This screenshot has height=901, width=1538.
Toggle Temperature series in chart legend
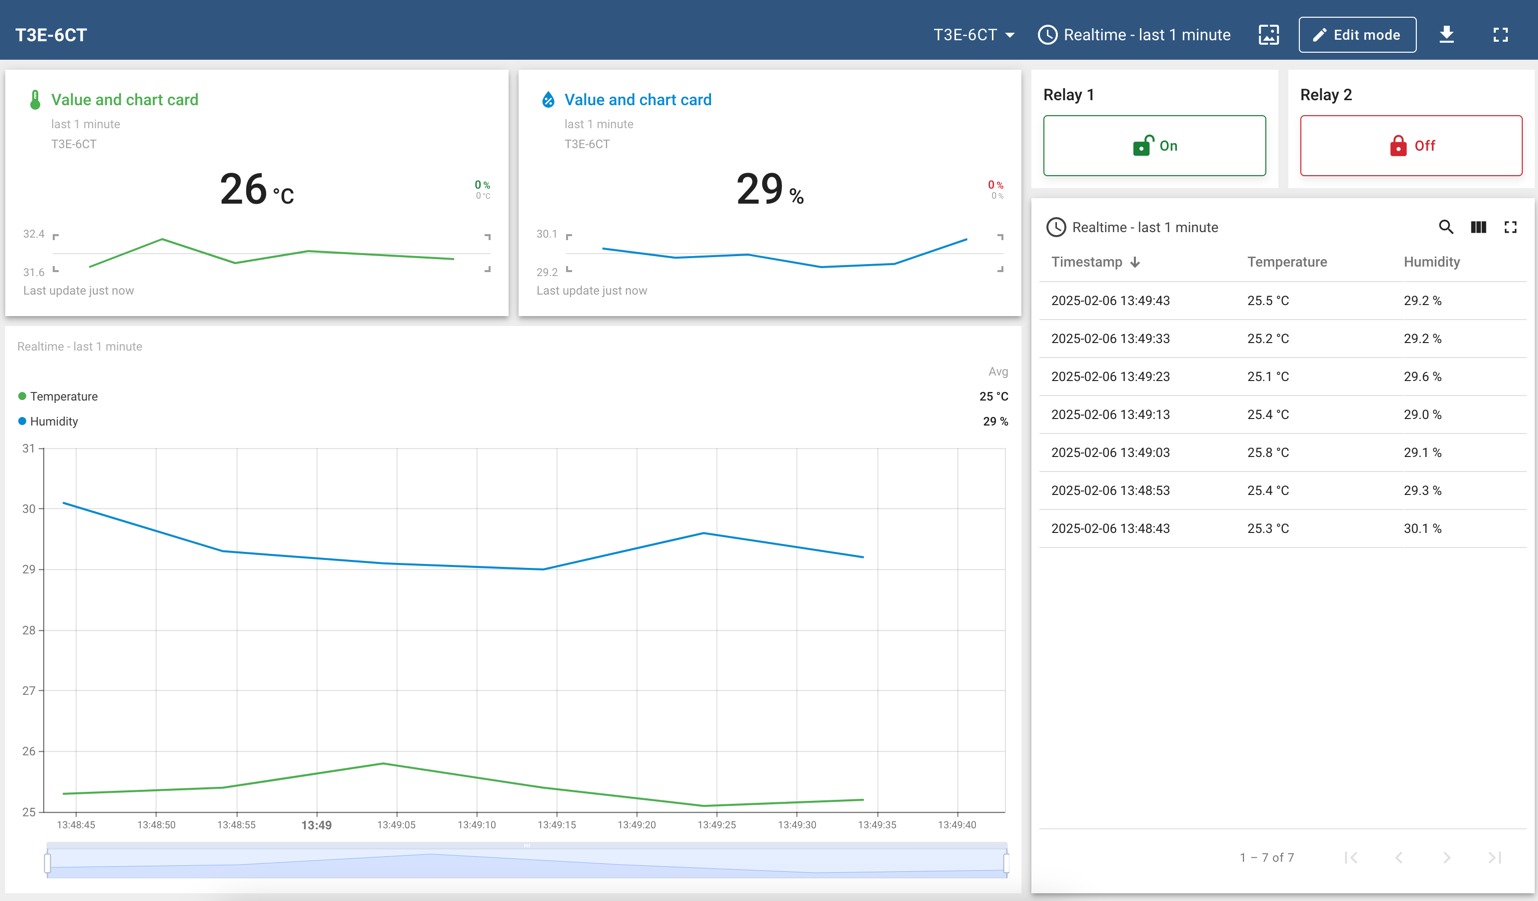63,397
